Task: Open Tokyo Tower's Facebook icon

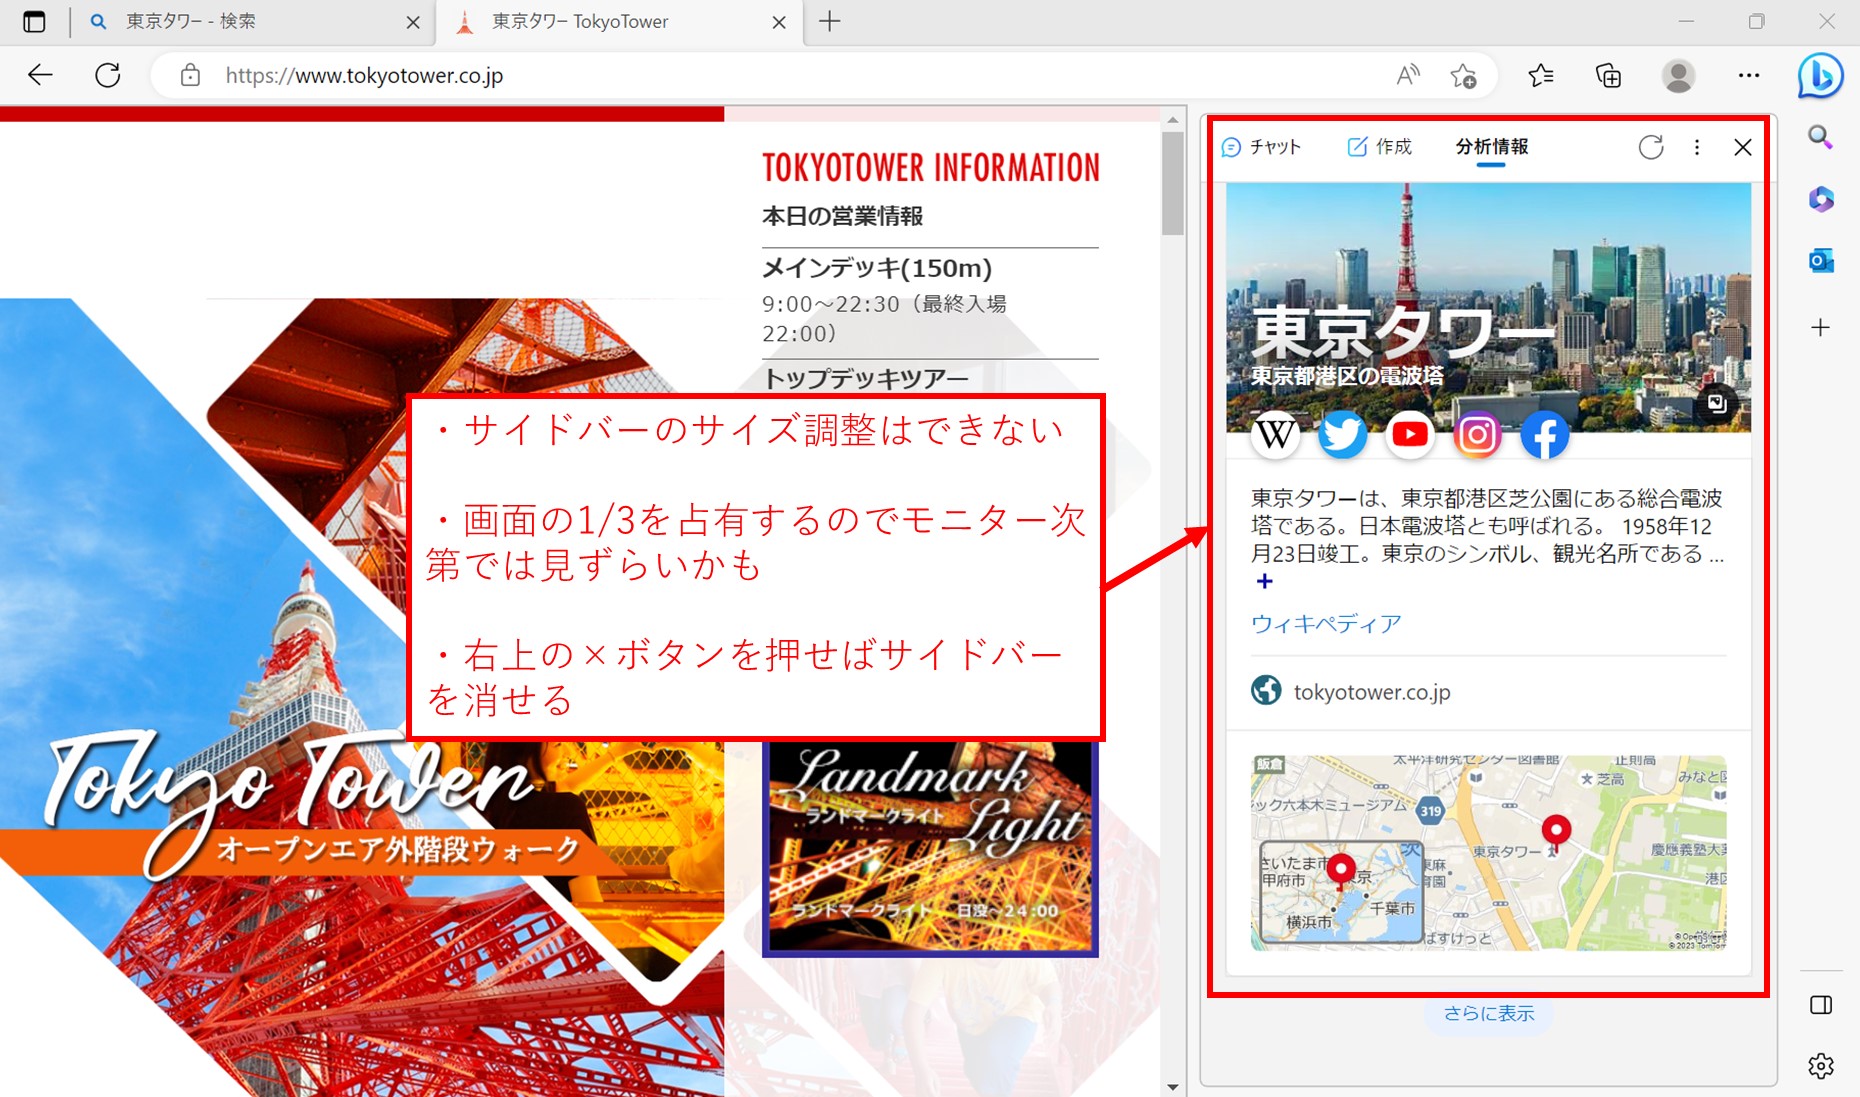Action: pos(1545,434)
